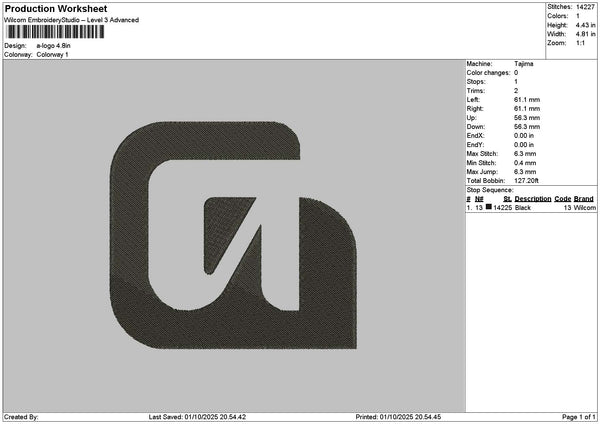Image resolution: width=600 pixels, height=424 pixels.
Task: Click the 'Stop Sequence:' heading
Action: point(490,190)
